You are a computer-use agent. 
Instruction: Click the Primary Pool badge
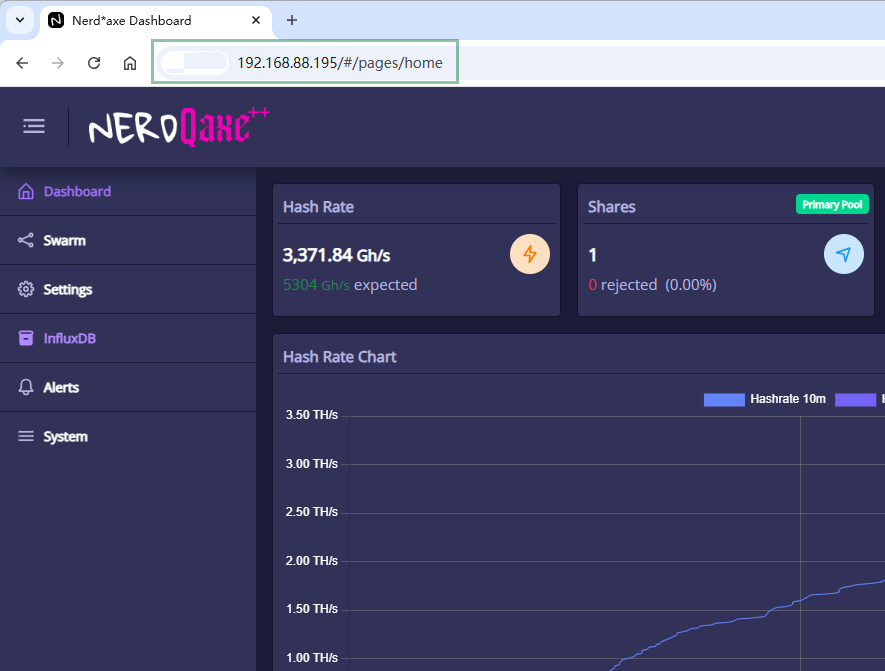[x=832, y=205]
